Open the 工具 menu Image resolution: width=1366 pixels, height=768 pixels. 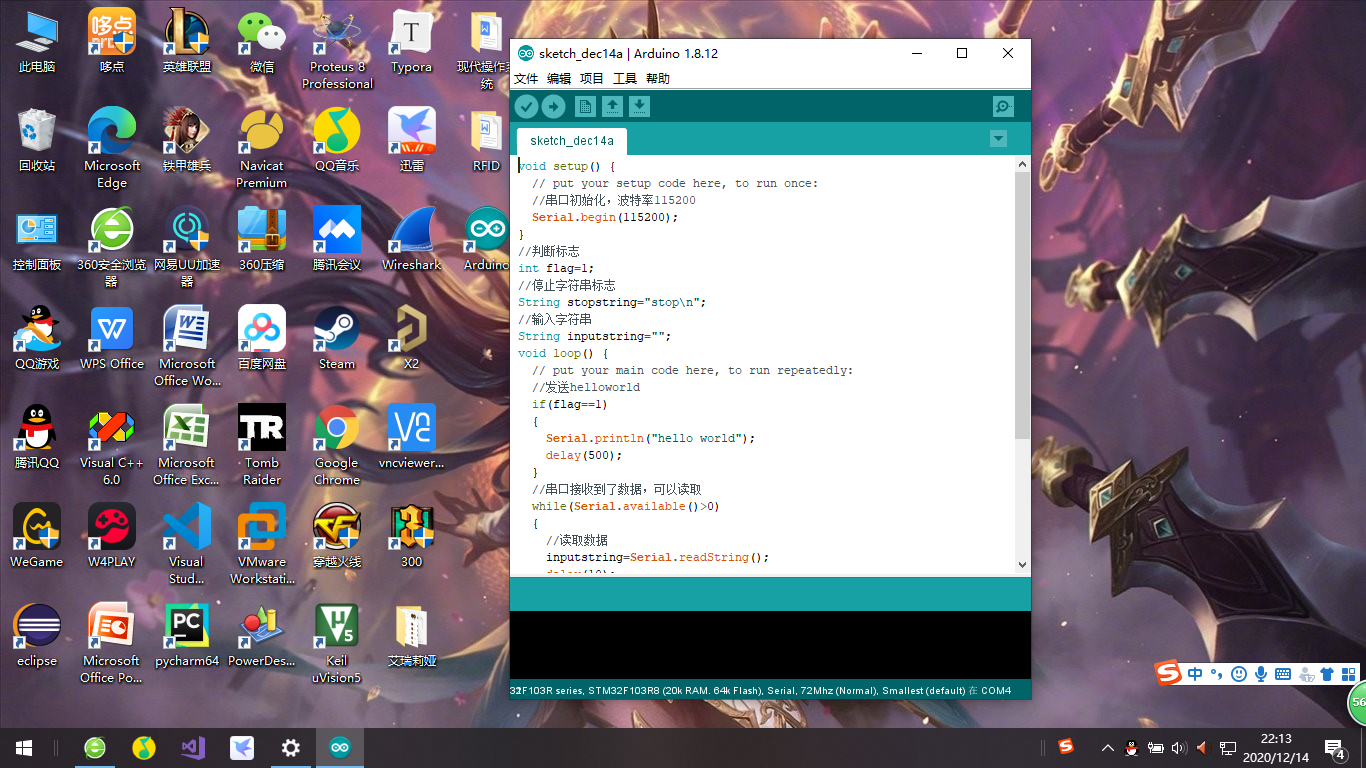[x=625, y=78]
